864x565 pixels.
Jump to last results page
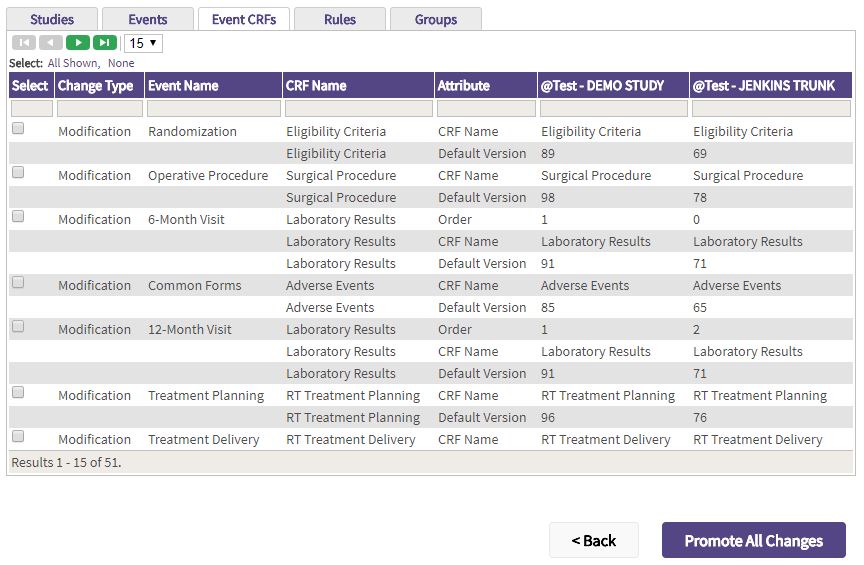tap(105, 43)
